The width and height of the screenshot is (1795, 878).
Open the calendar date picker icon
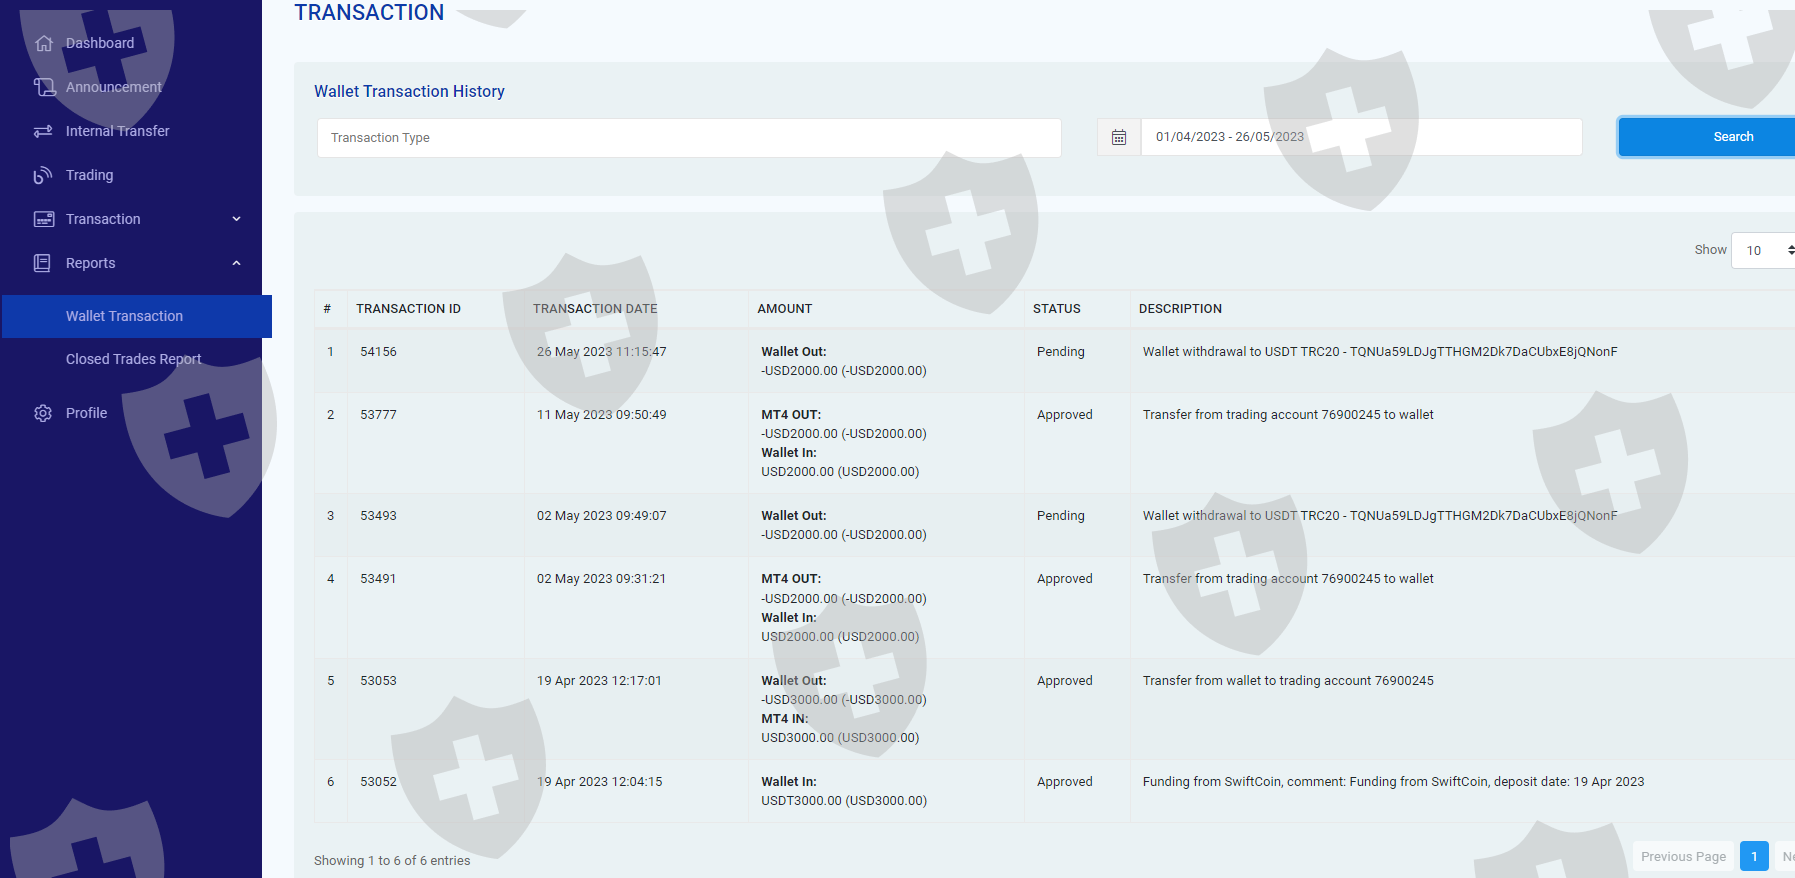click(x=1119, y=137)
